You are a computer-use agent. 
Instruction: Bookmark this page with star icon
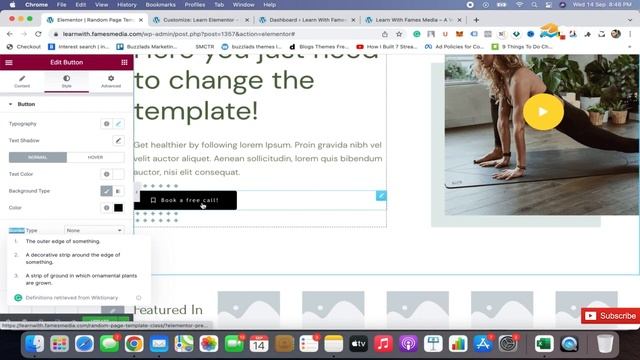[399, 34]
